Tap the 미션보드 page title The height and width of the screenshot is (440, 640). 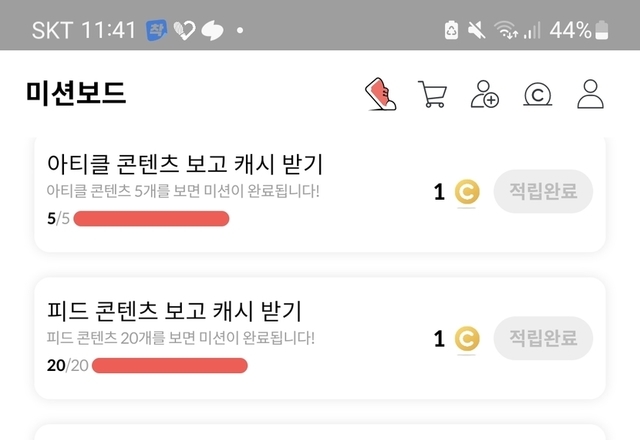click(76, 94)
